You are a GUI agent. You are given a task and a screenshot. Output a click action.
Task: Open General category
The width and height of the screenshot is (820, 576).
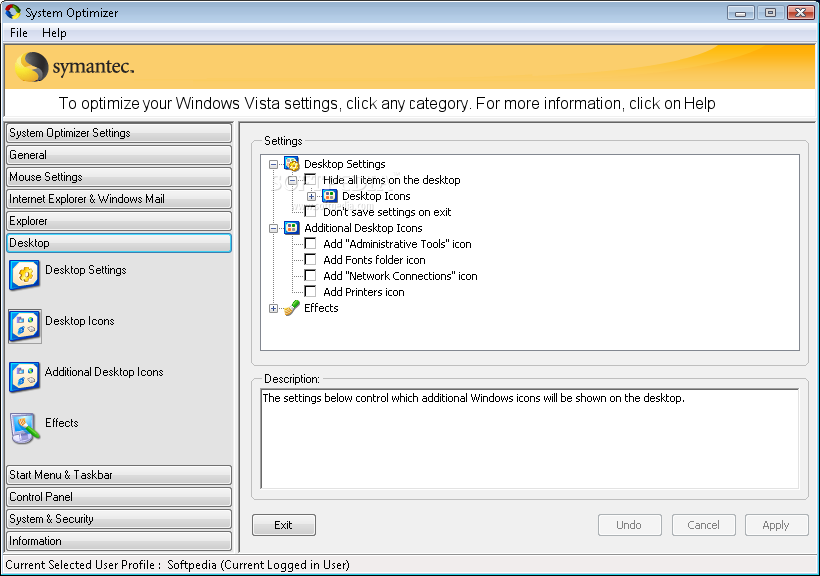coord(119,155)
